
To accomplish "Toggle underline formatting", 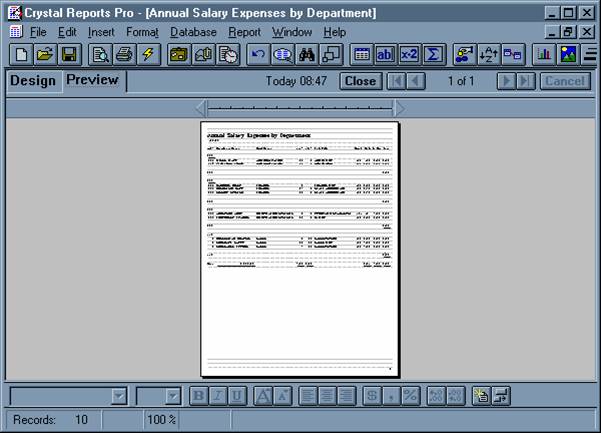I will [237, 396].
